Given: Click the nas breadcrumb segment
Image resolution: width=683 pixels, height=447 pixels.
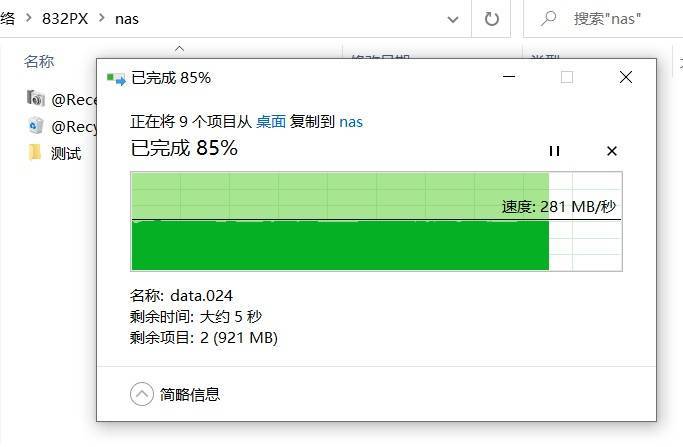Looking at the screenshot, I should (x=127, y=19).
